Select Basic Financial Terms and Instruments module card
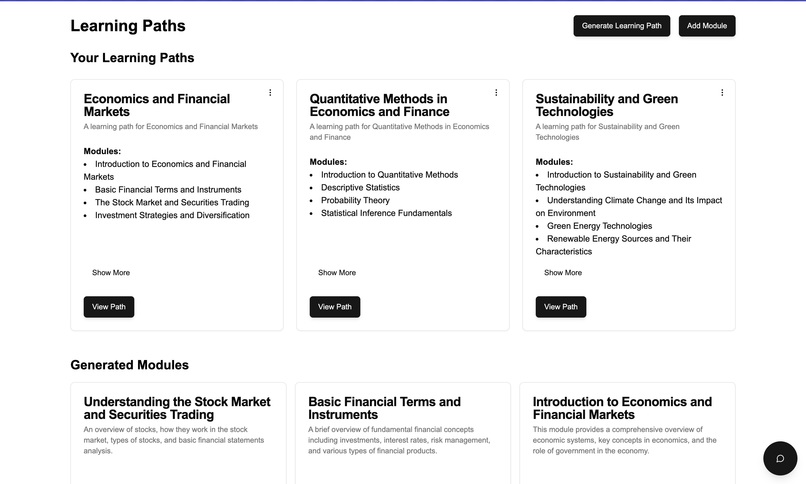 (402, 433)
